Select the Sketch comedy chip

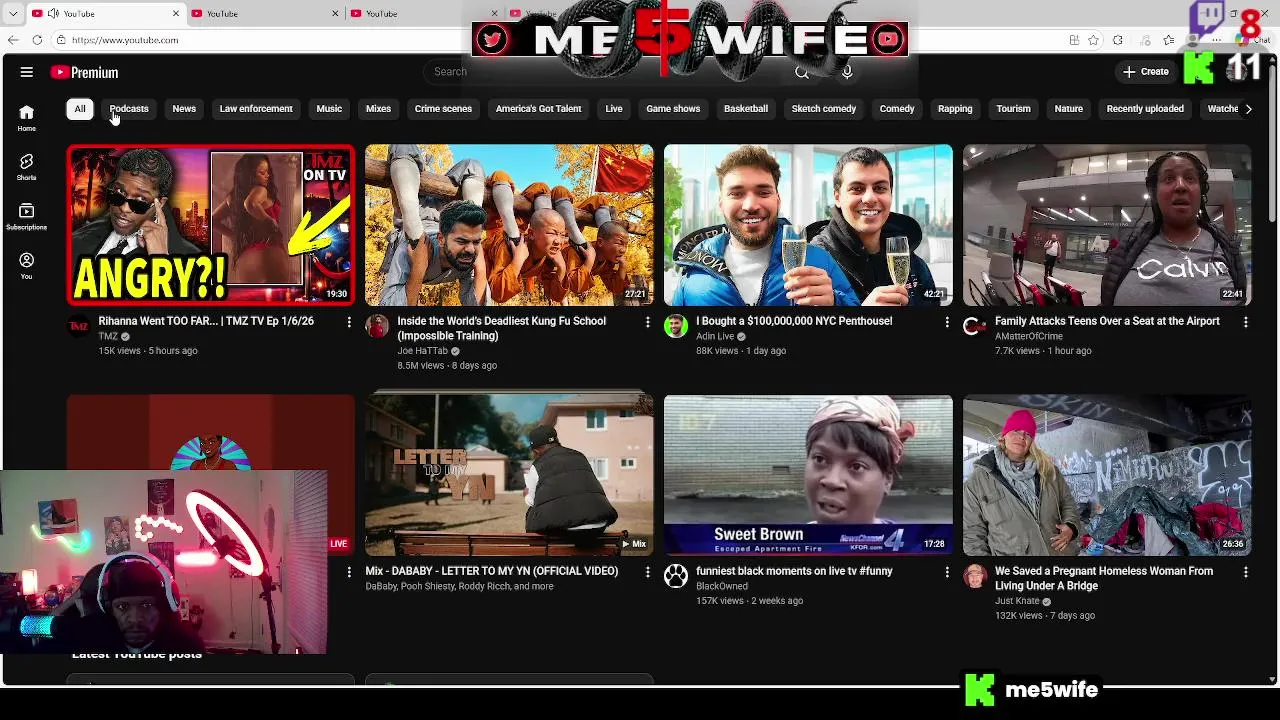pyautogui.click(x=824, y=109)
